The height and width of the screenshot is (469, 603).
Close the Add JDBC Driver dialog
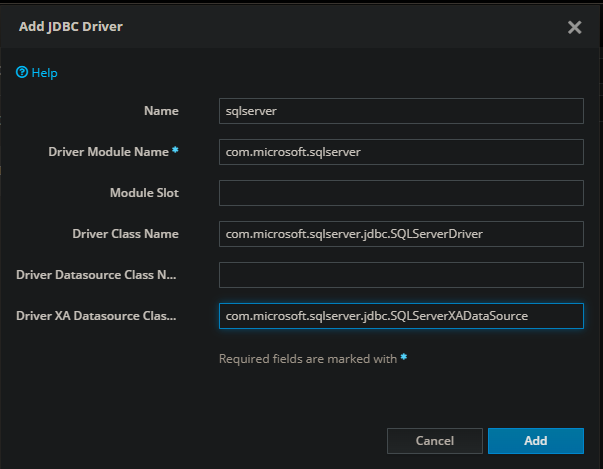pos(574,28)
